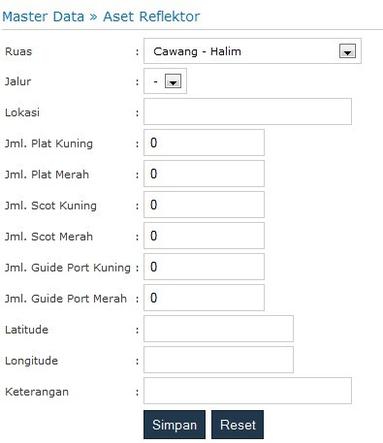Expand the Jalur dropdown arrow

tap(173, 81)
